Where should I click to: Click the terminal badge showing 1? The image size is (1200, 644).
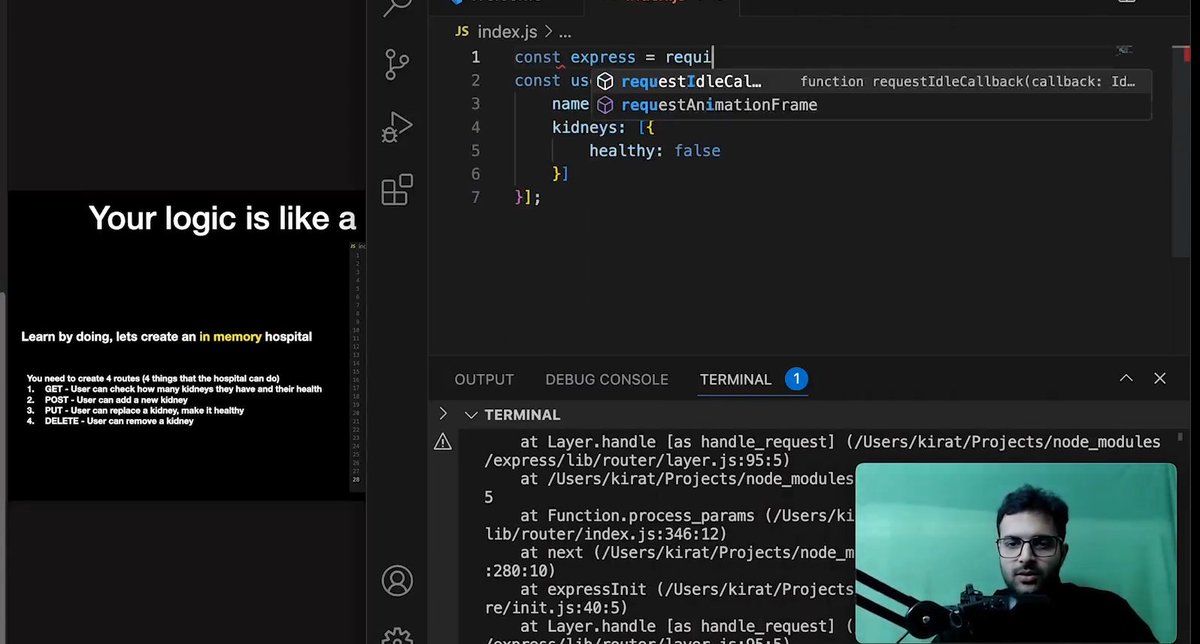tap(796, 379)
